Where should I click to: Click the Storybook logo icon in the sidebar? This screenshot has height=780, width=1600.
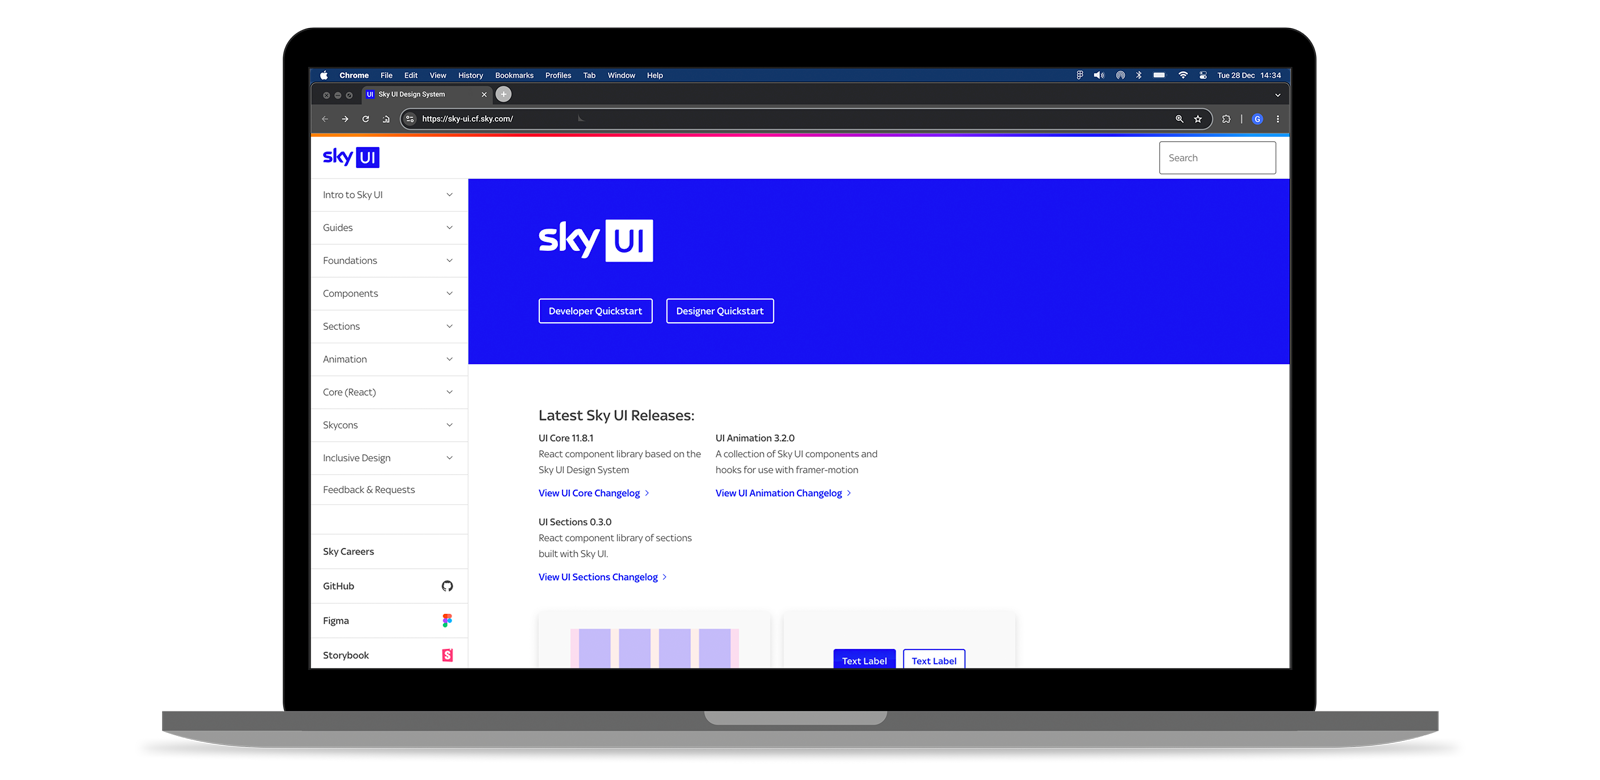447,655
